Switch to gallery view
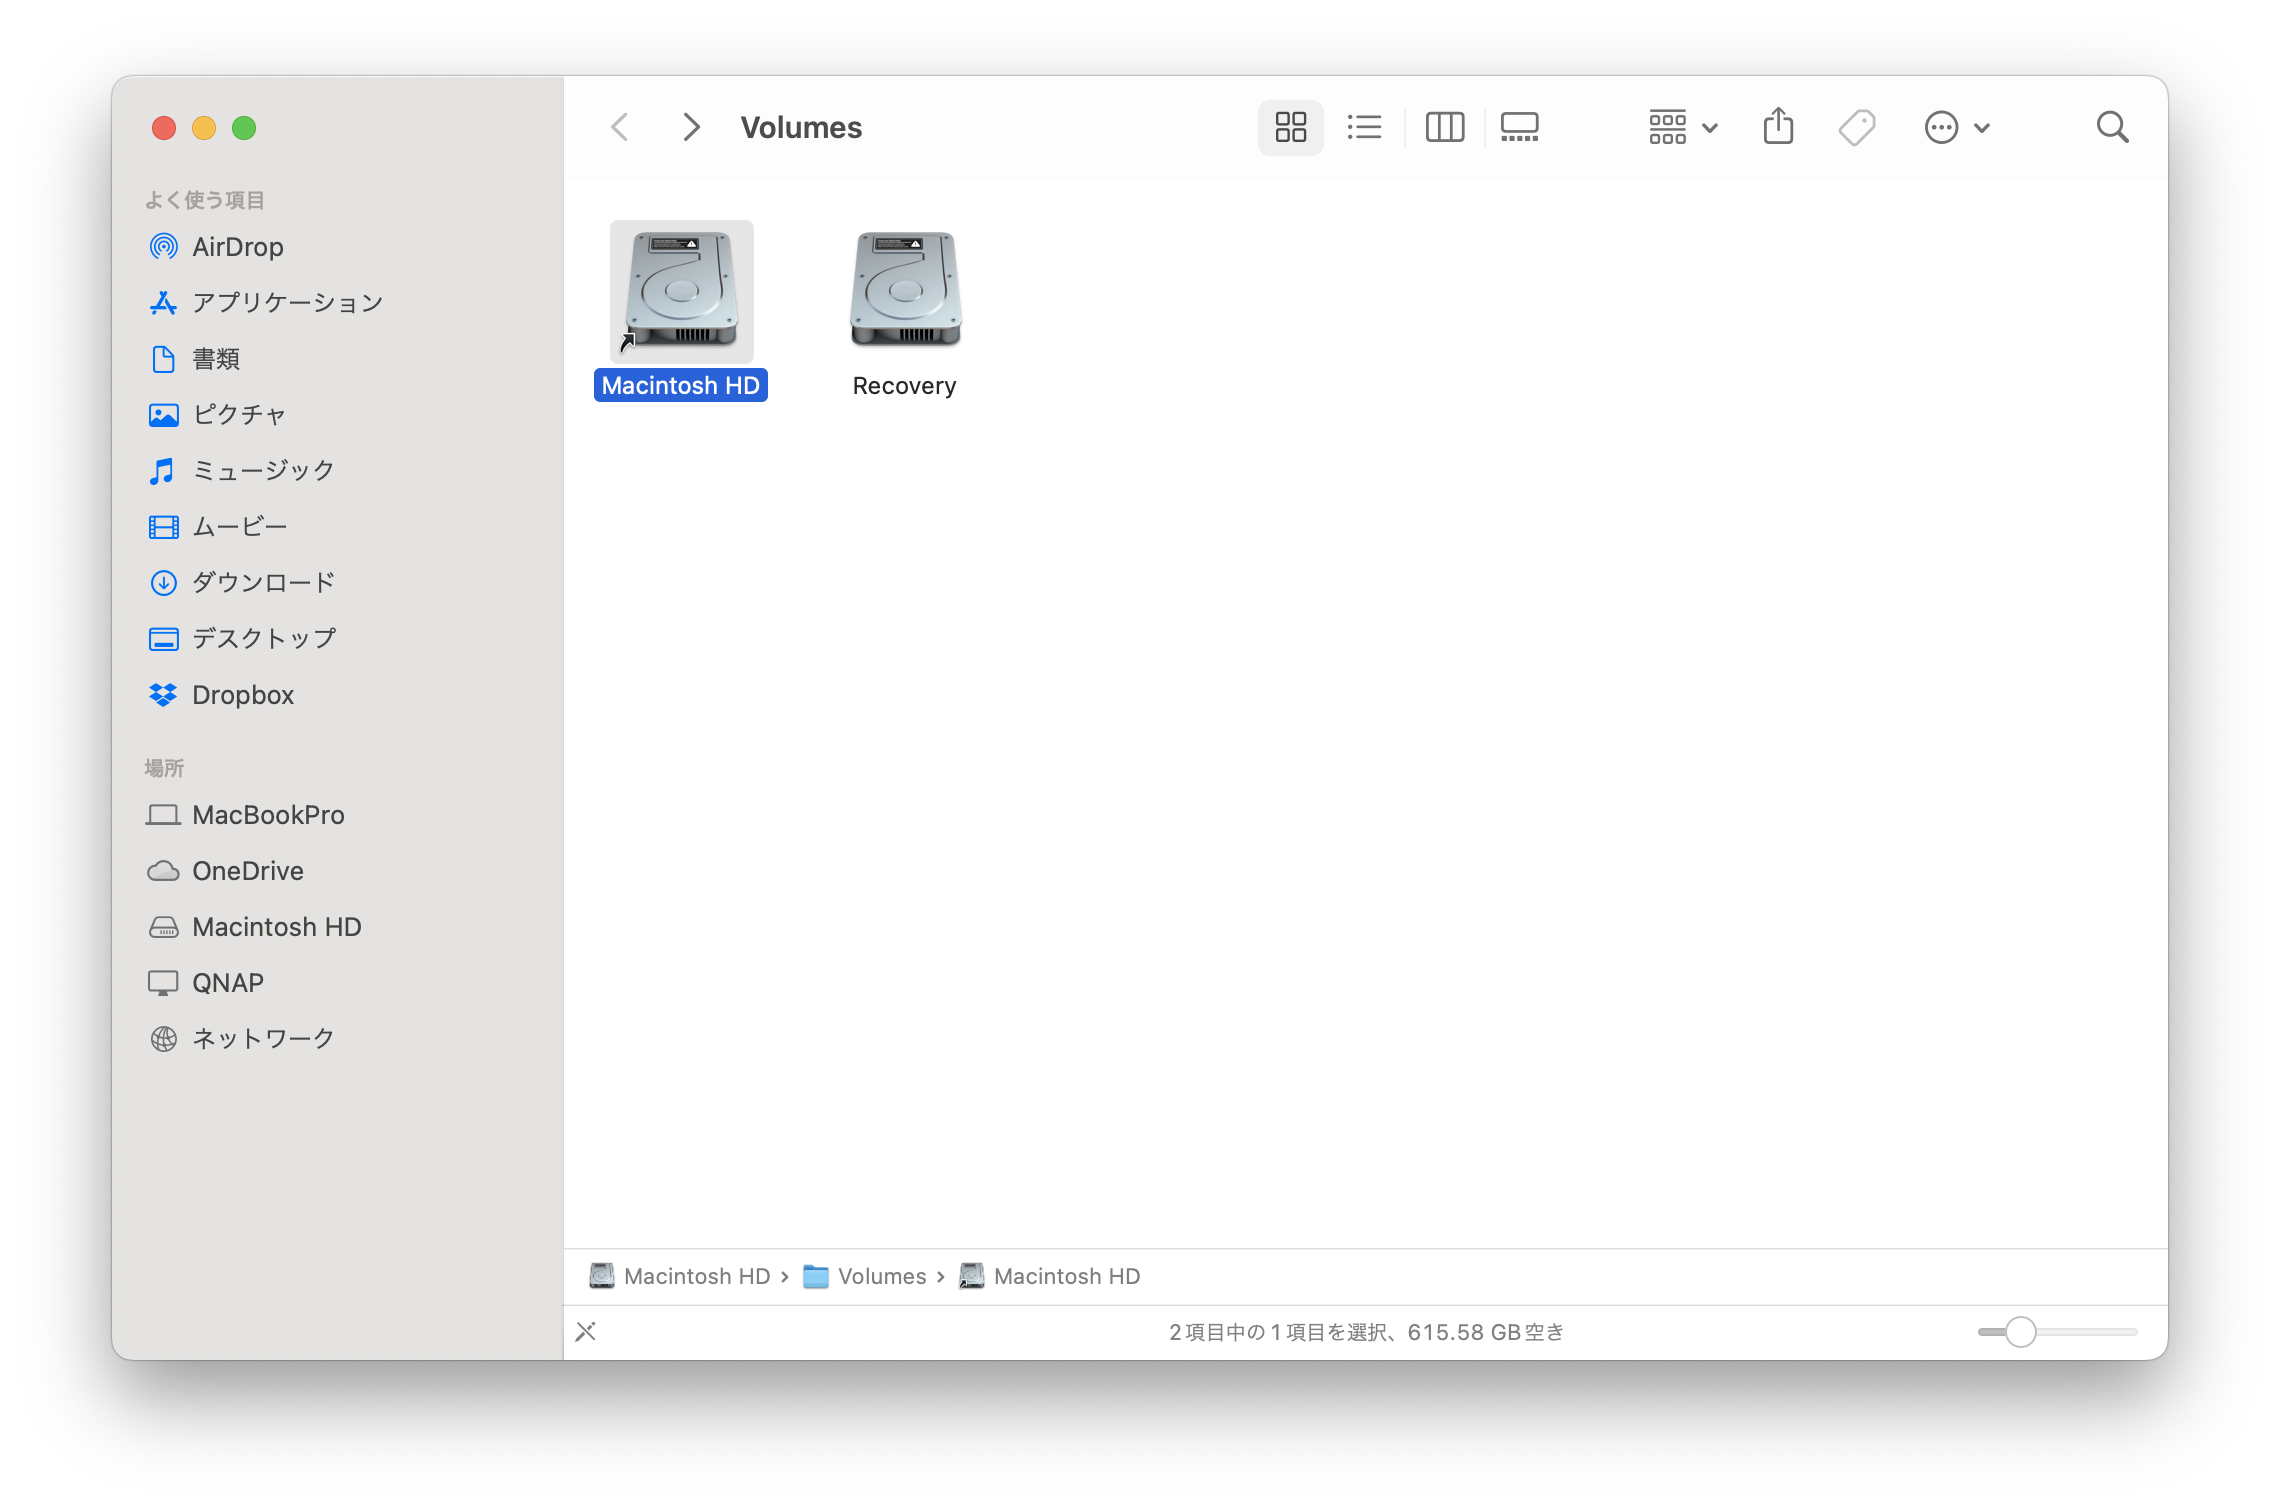2280x1508 pixels. coord(1519,127)
